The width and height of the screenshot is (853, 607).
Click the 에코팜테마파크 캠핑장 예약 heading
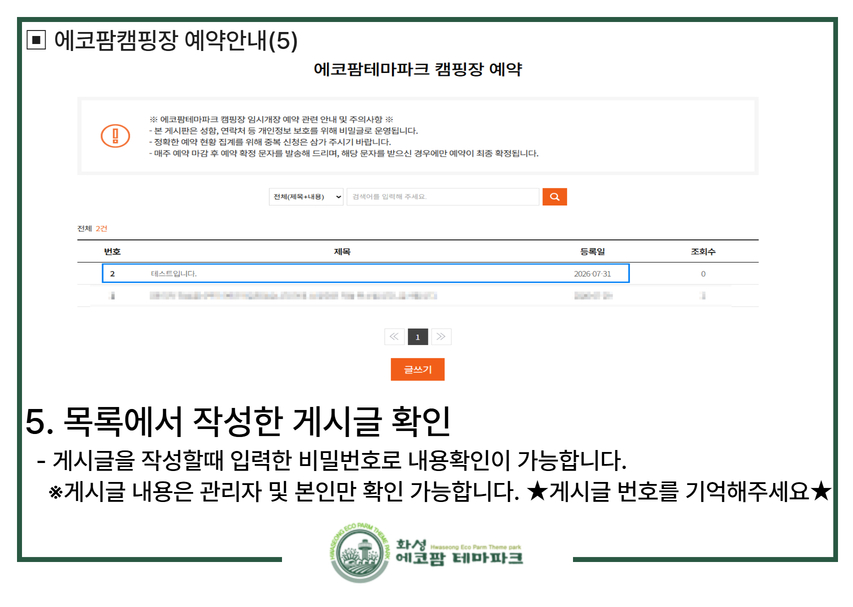pyautogui.click(x=417, y=69)
